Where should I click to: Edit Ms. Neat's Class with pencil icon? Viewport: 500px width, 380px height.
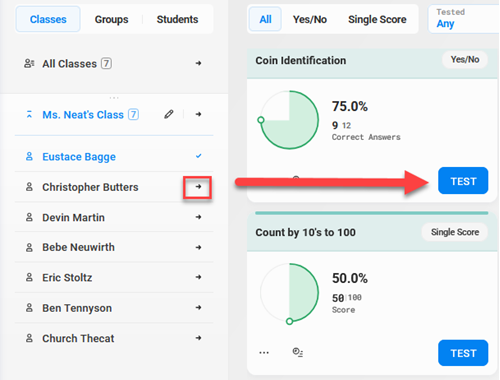169,114
